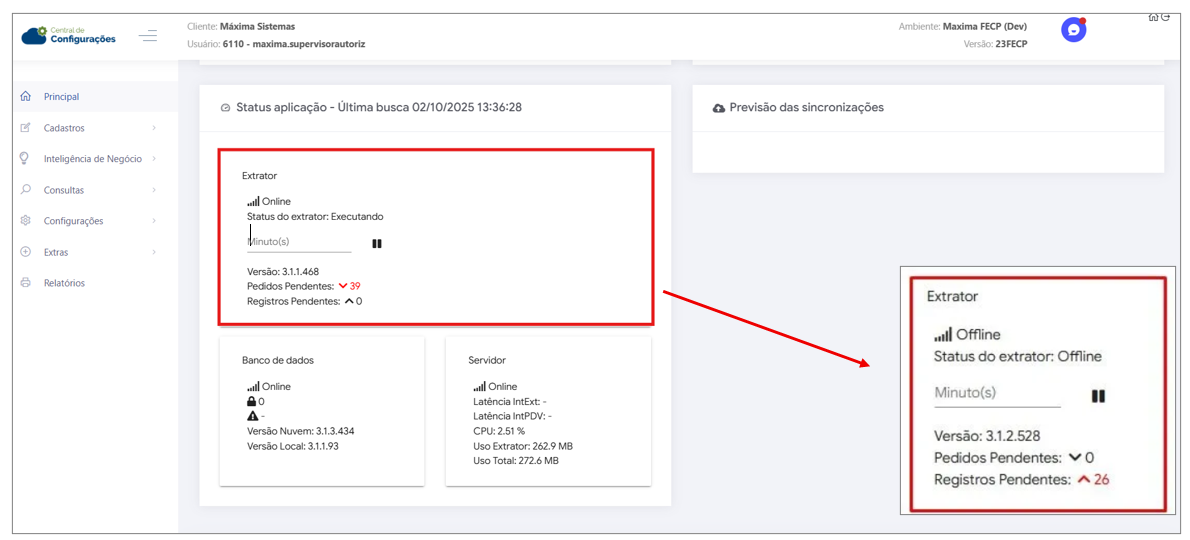Screen dimensions: 1190x540
Task: Select the text 'Versão: 3.1.2.528' in inset
Action: point(987,436)
